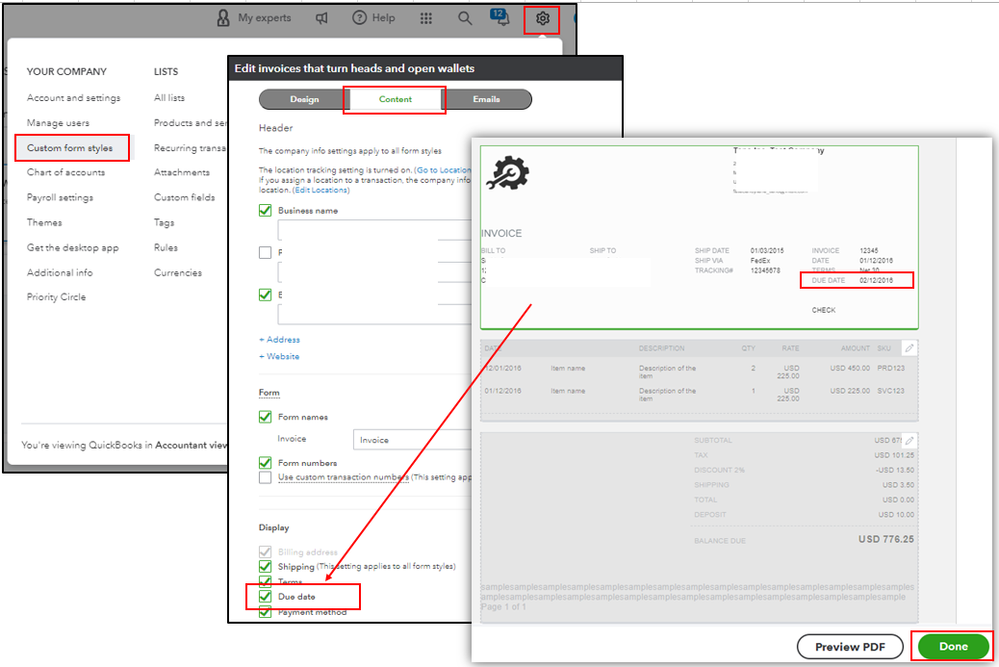The height and width of the screenshot is (667, 999).
Task: Open All lists
Action: pyautogui.click(x=169, y=98)
